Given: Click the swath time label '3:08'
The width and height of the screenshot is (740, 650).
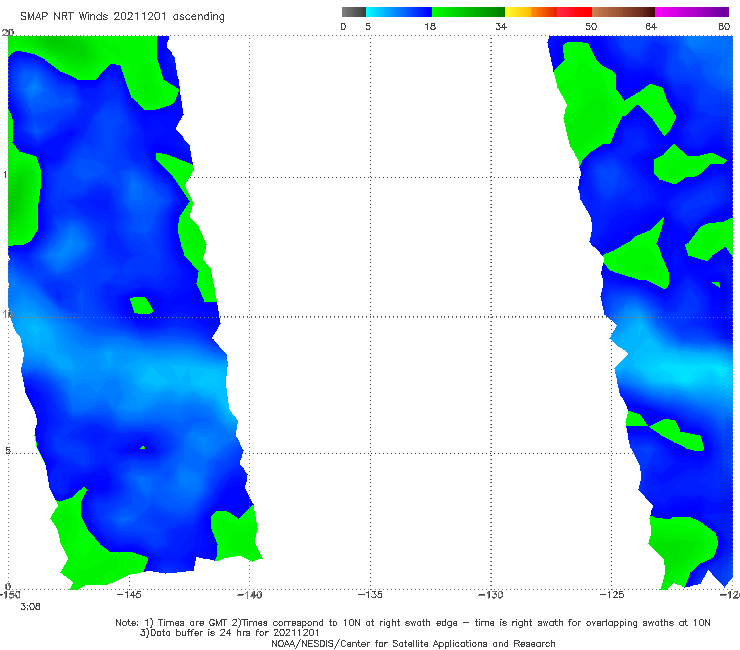Looking at the screenshot, I should click(x=30, y=607).
